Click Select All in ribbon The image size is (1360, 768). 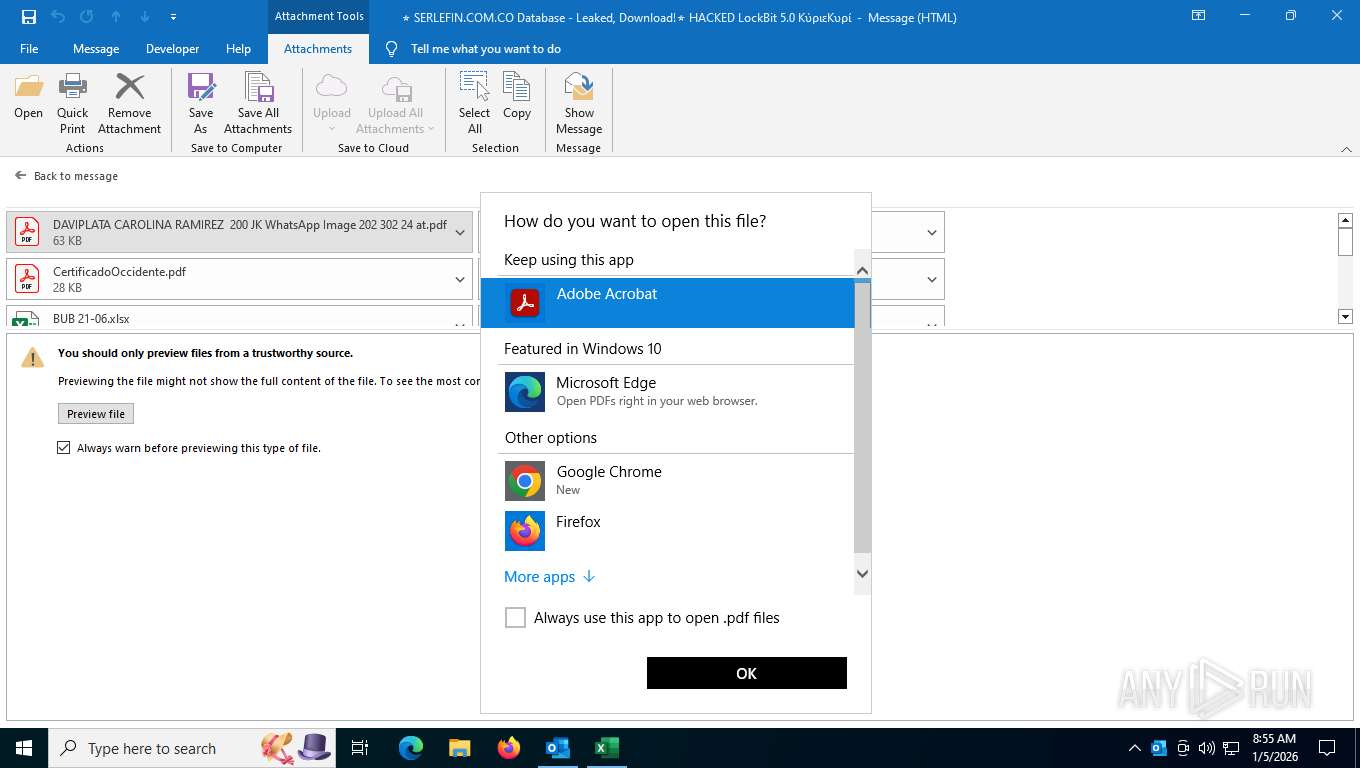coord(474,103)
